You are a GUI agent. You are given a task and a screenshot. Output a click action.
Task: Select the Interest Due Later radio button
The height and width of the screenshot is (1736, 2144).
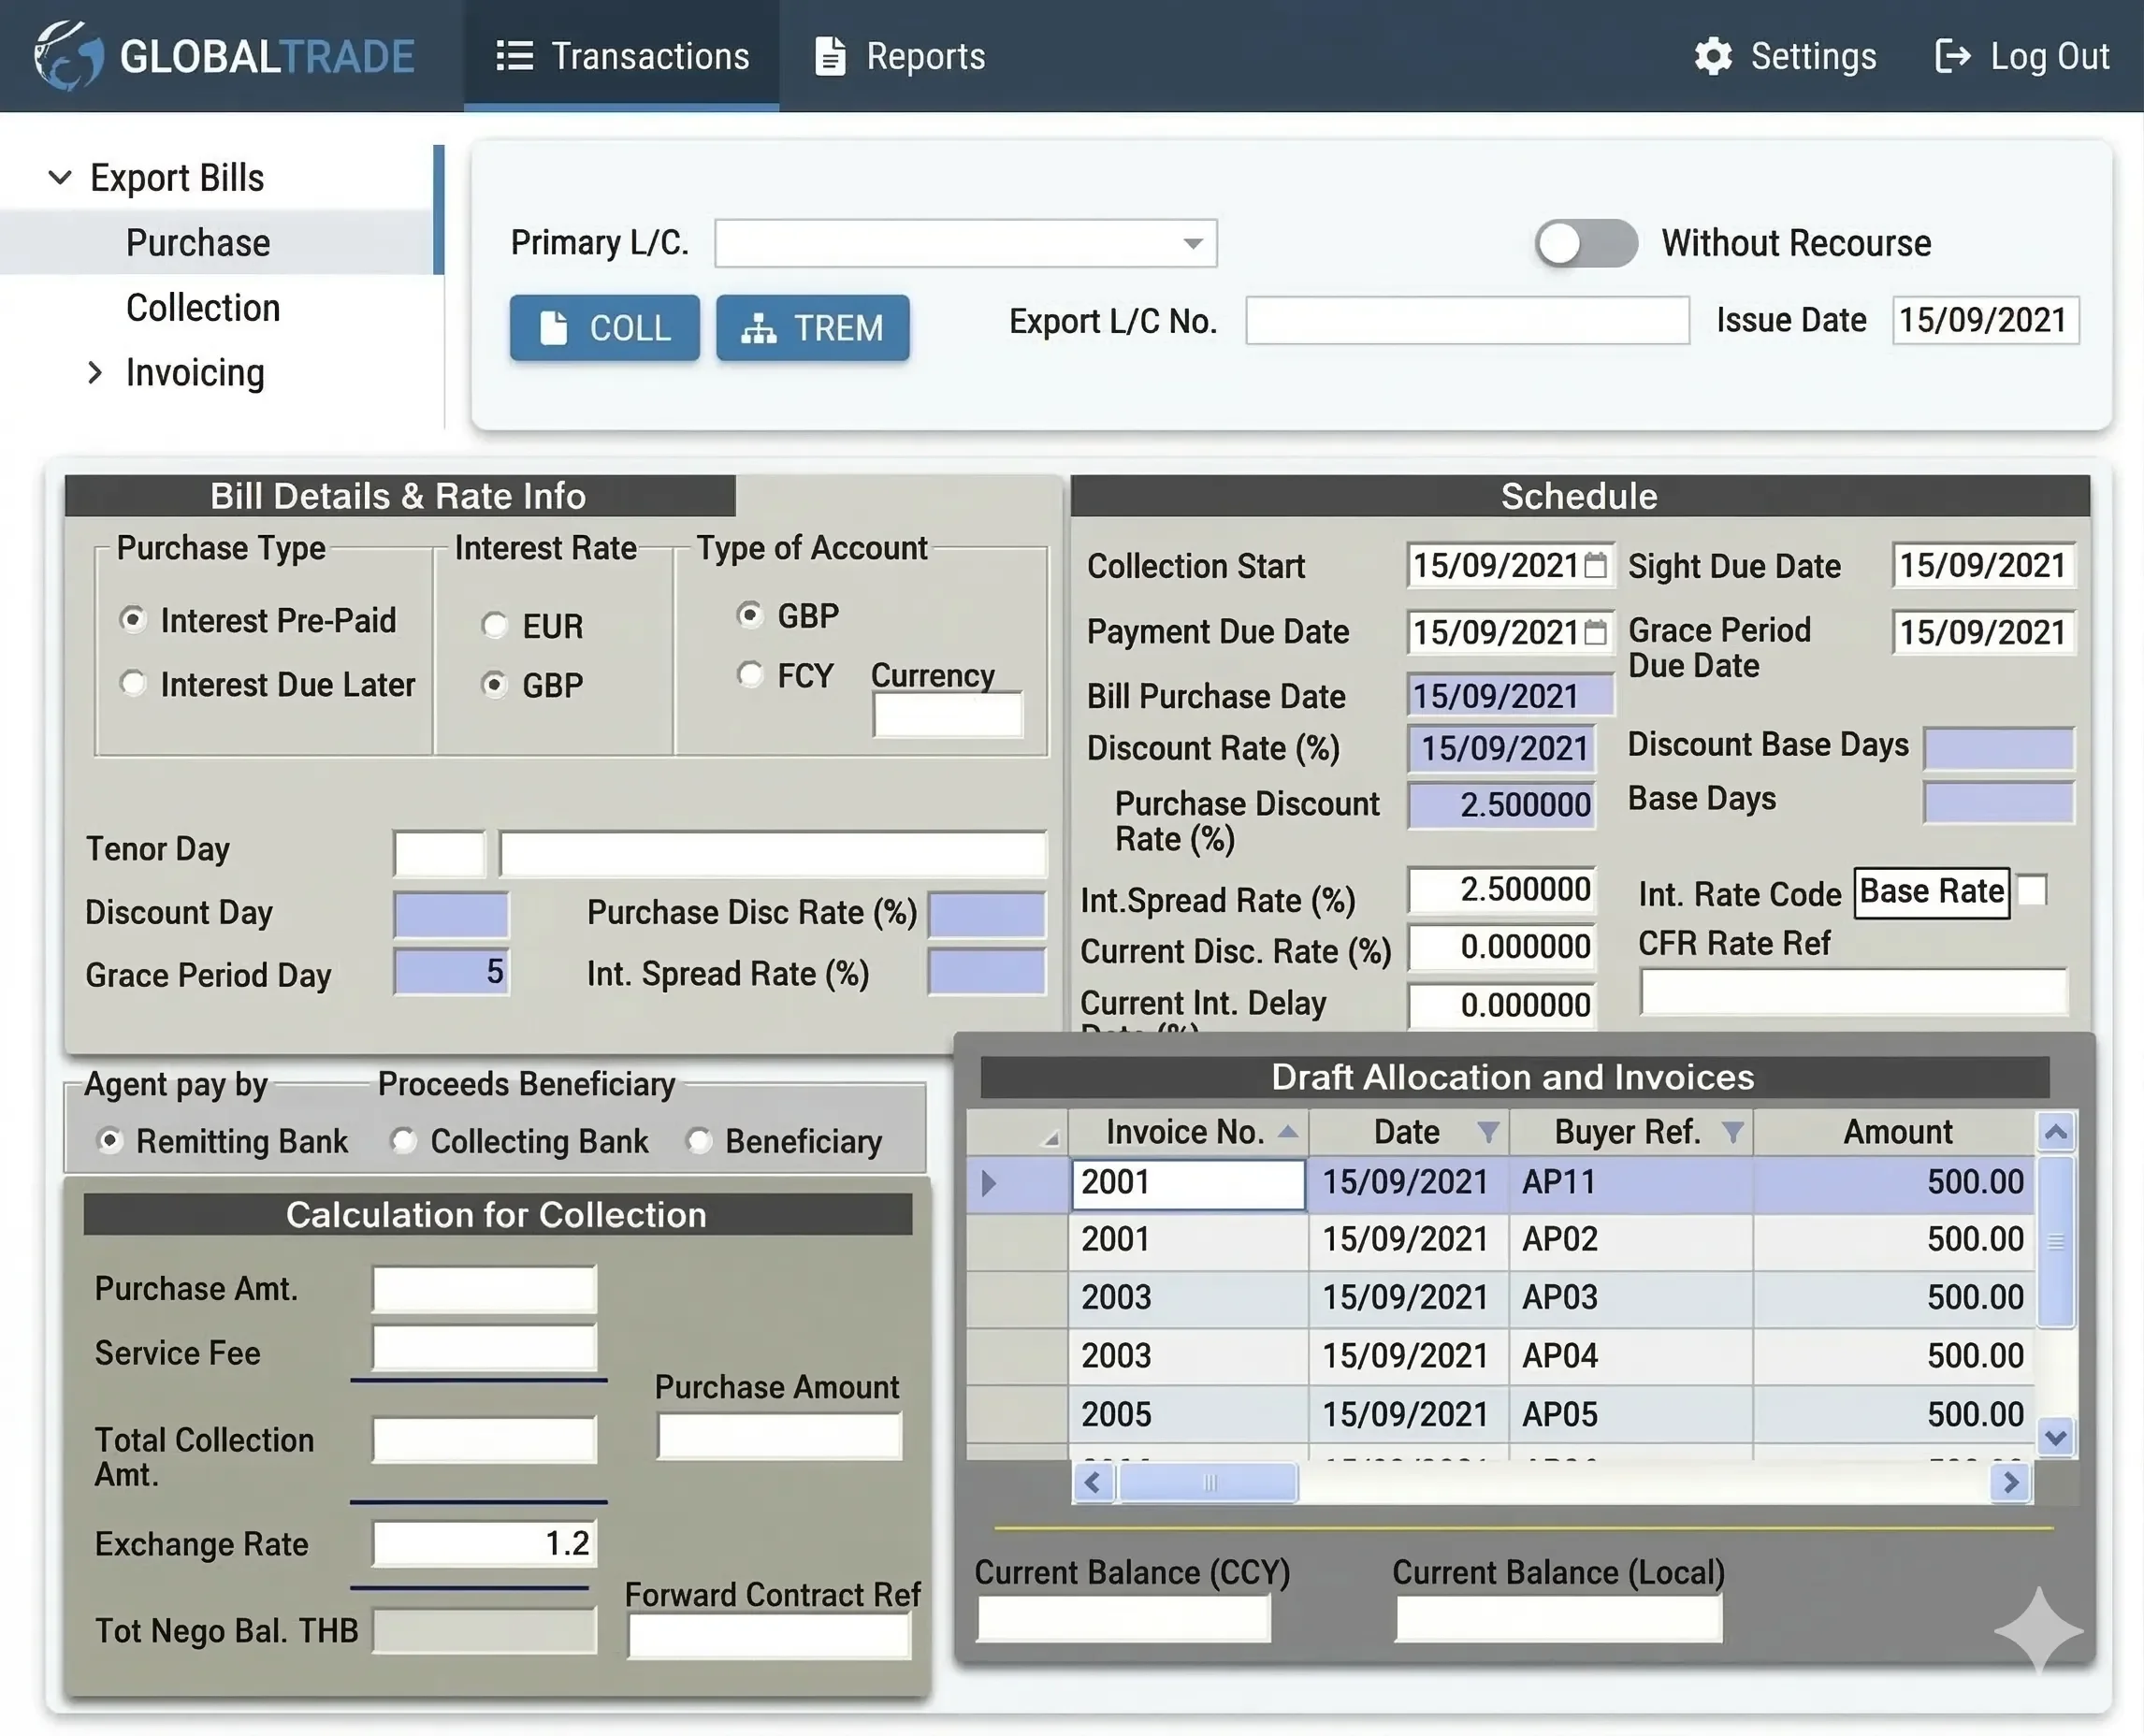(134, 684)
